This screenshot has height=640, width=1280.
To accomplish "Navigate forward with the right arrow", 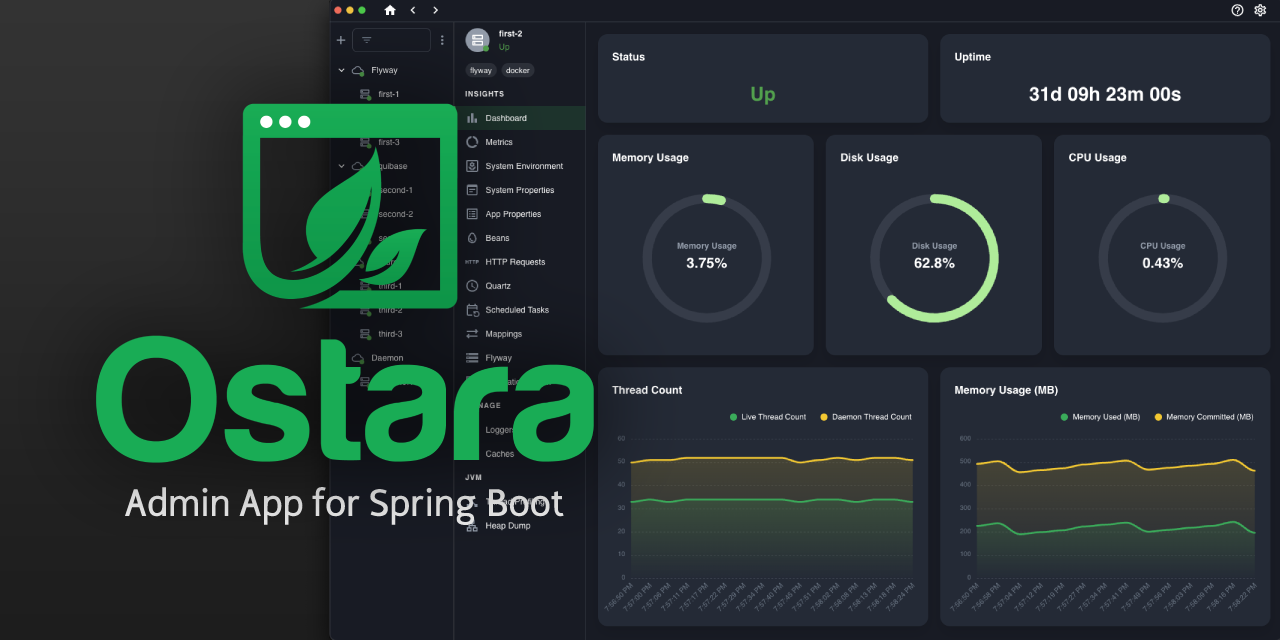I will [435, 10].
